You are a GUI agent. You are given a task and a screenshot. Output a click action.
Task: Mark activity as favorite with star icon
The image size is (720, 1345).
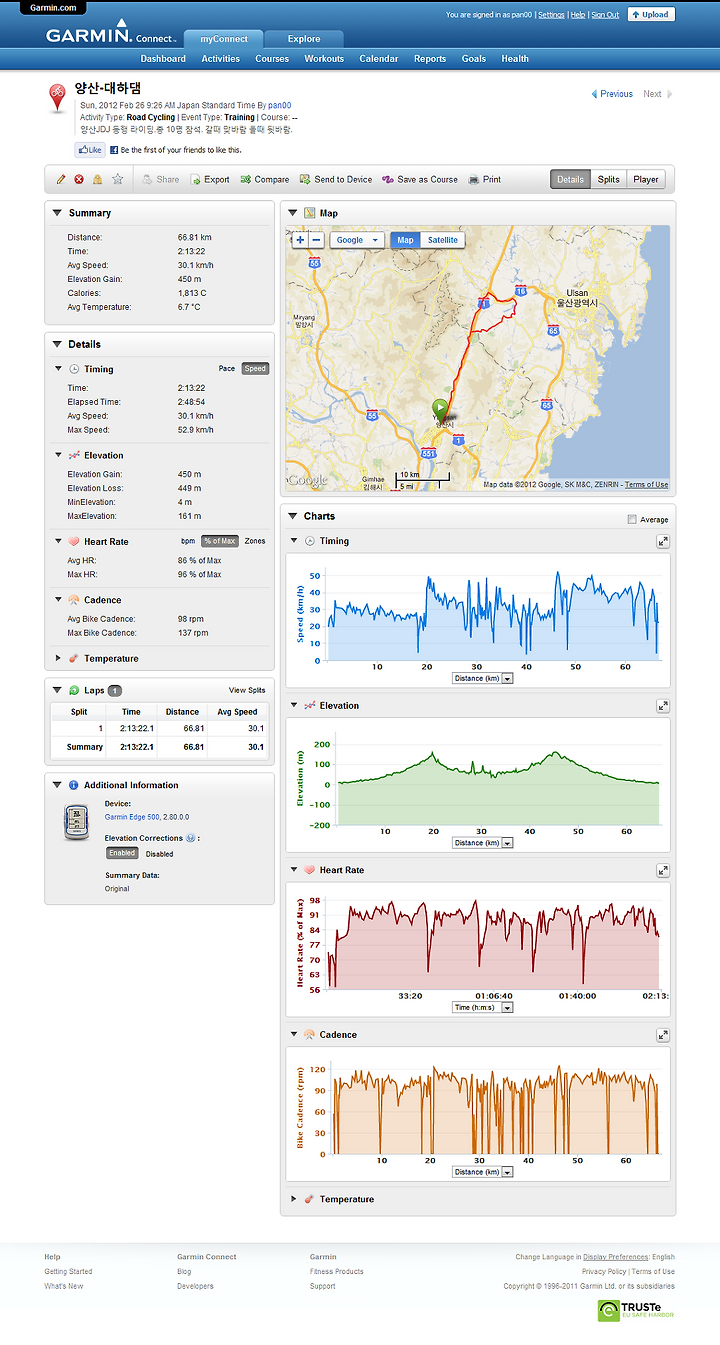[x=117, y=180]
